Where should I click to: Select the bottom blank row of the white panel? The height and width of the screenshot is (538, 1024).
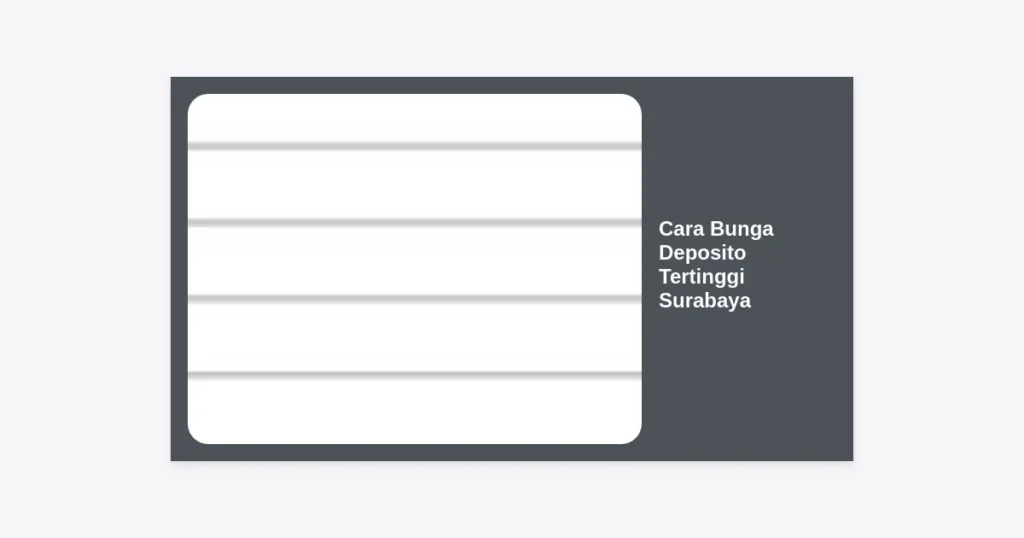414,410
